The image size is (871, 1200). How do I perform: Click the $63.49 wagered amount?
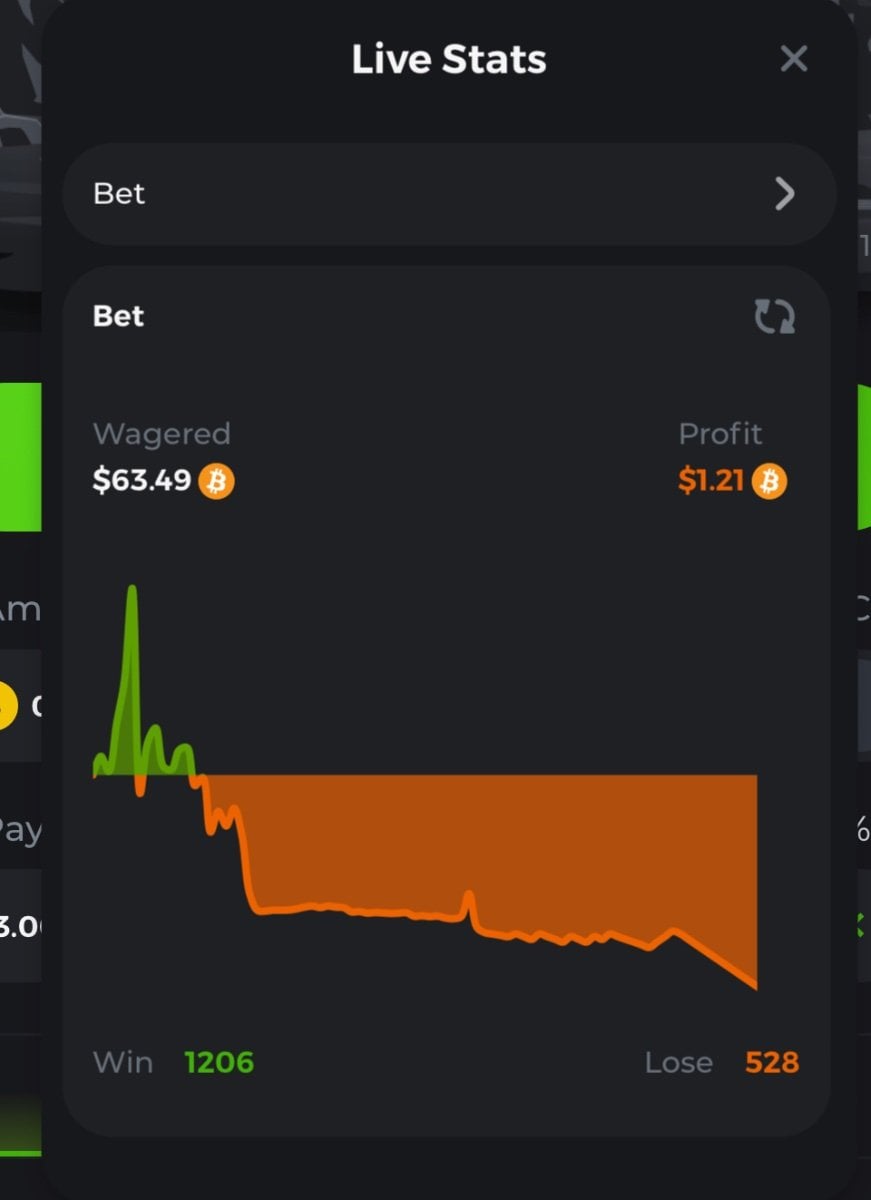pyautogui.click(x=142, y=481)
